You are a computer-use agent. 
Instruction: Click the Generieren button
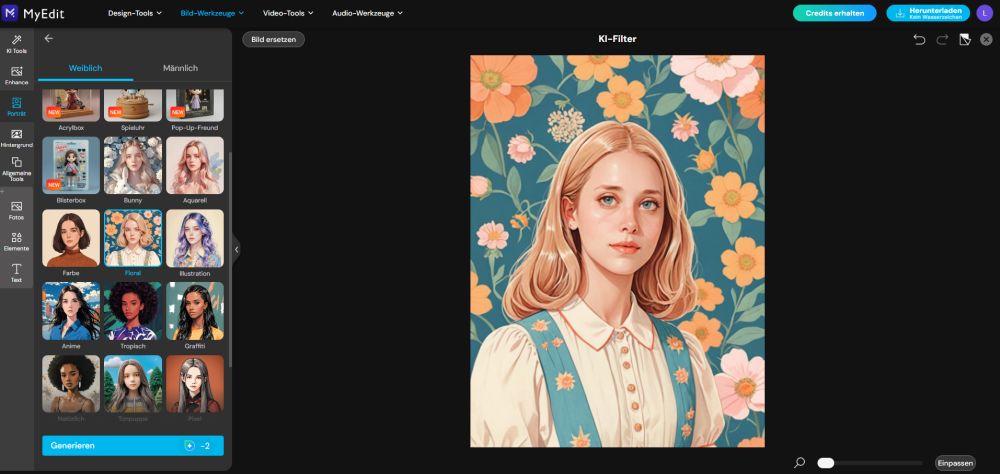tap(132, 445)
